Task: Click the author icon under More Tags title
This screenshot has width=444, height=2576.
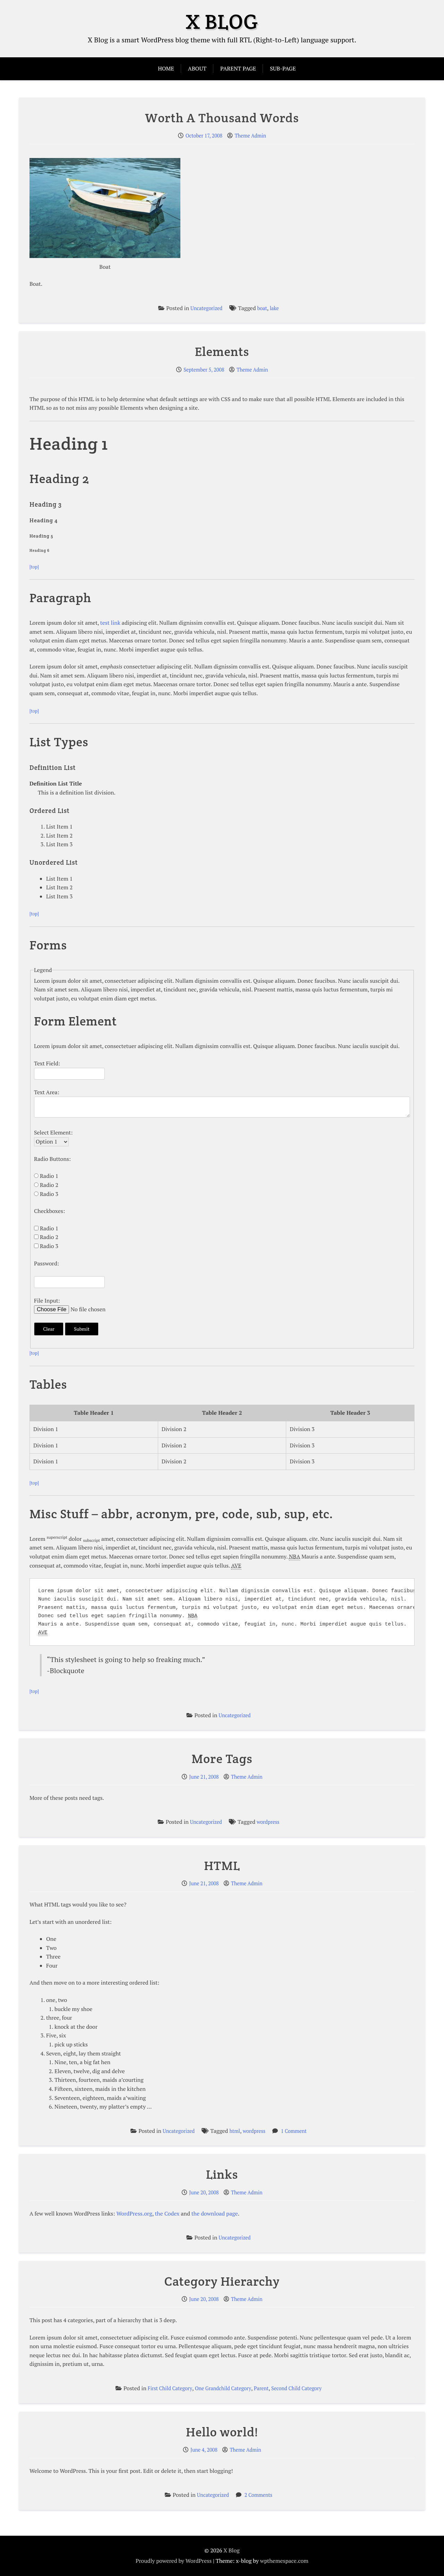Action: (x=226, y=1777)
